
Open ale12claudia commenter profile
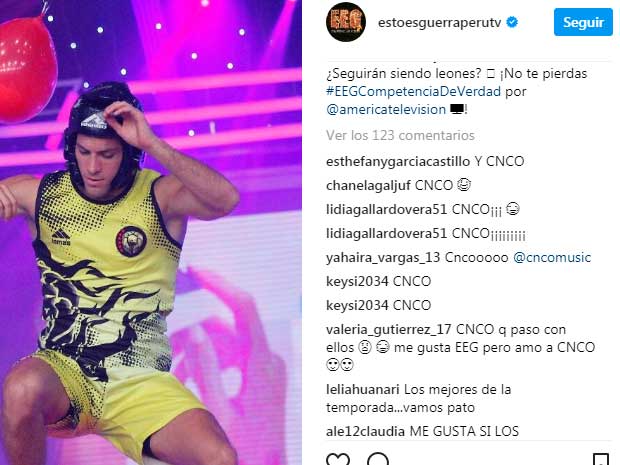(365, 431)
